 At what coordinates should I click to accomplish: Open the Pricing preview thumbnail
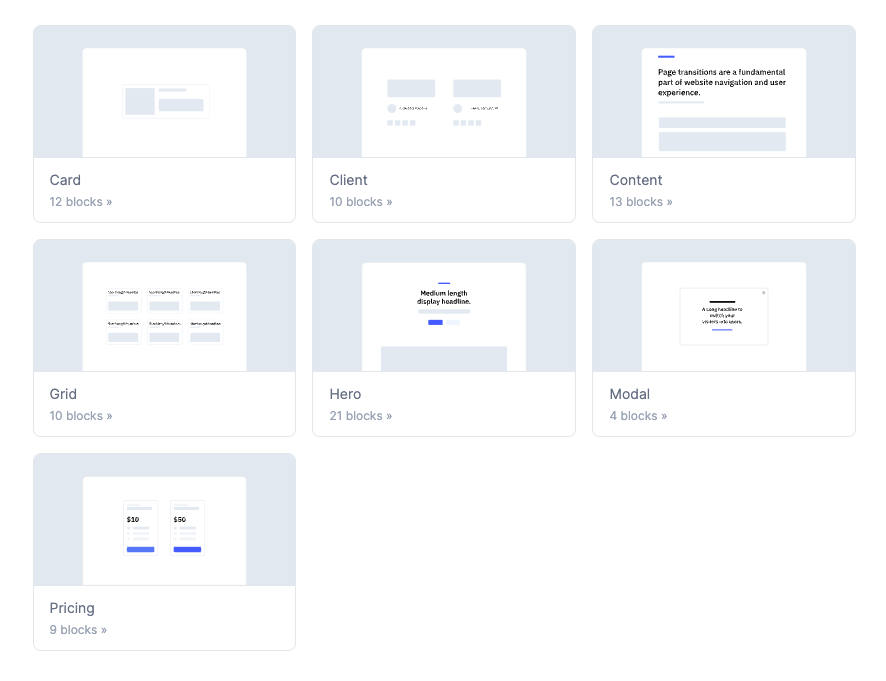click(164, 520)
